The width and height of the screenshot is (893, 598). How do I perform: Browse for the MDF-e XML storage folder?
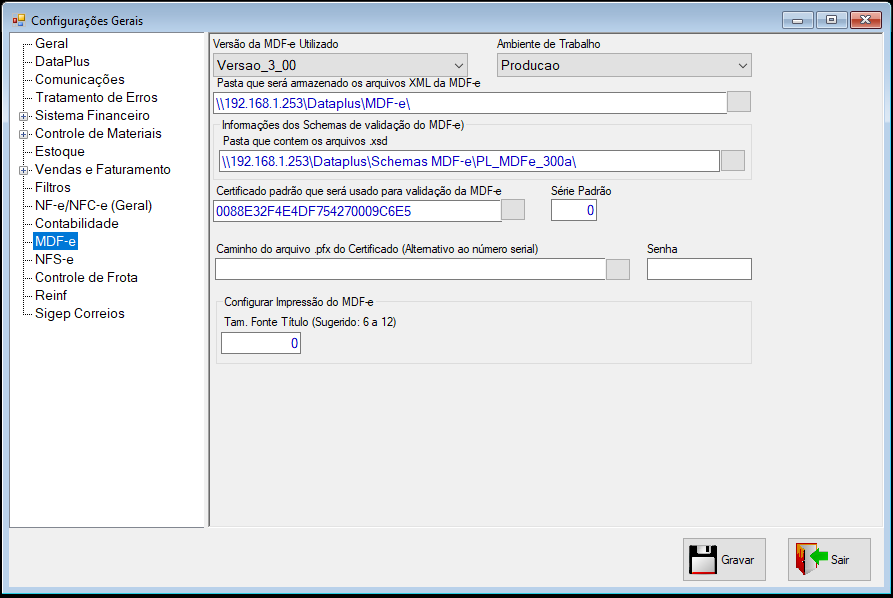click(739, 102)
